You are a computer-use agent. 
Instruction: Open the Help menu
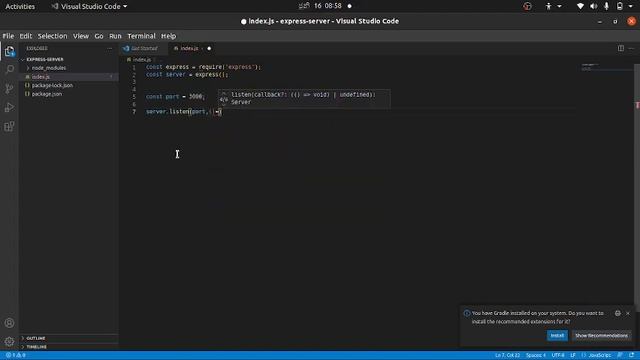coord(168,36)
